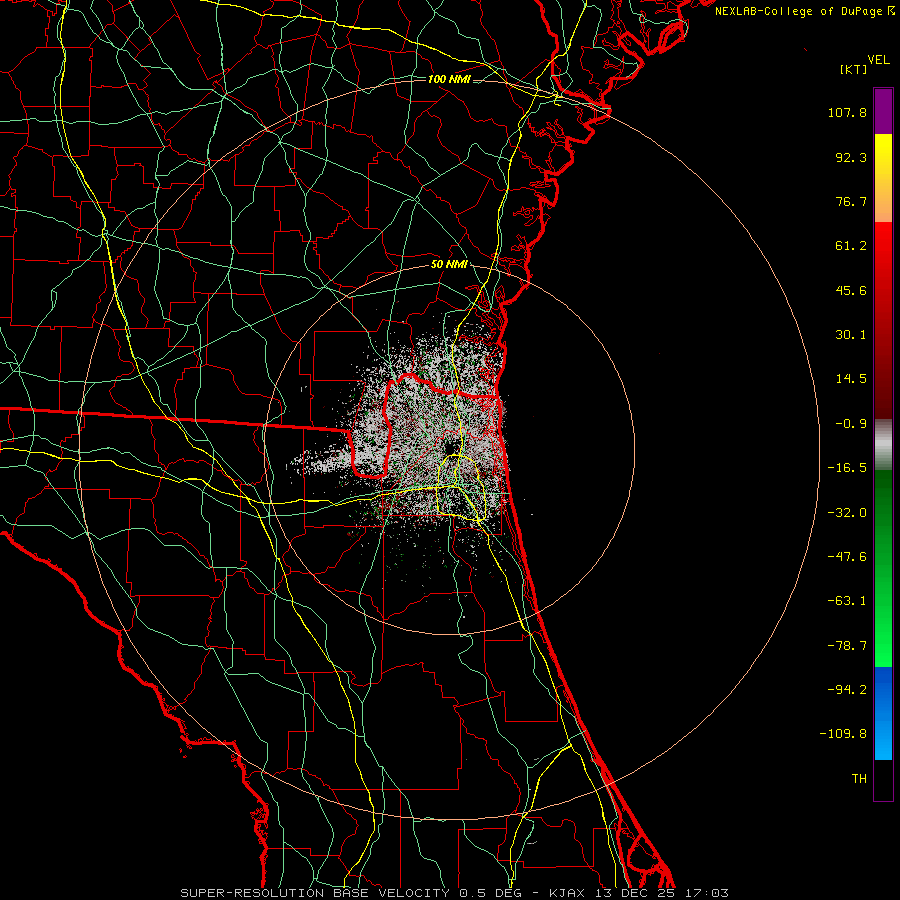Image resolution: width=900 pixels, height=900 pixels.
Task: Click the -94.2 legend value
Action: (847, 689)
